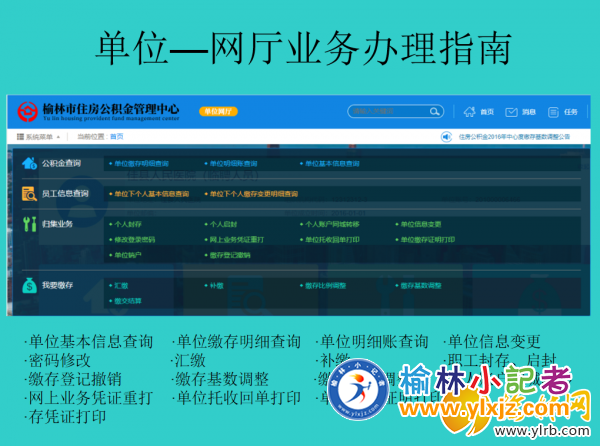Click the announcement speaker icon
Image resolution: width=600 pixels, height=446 pixels.
click(x=446, y=137)
